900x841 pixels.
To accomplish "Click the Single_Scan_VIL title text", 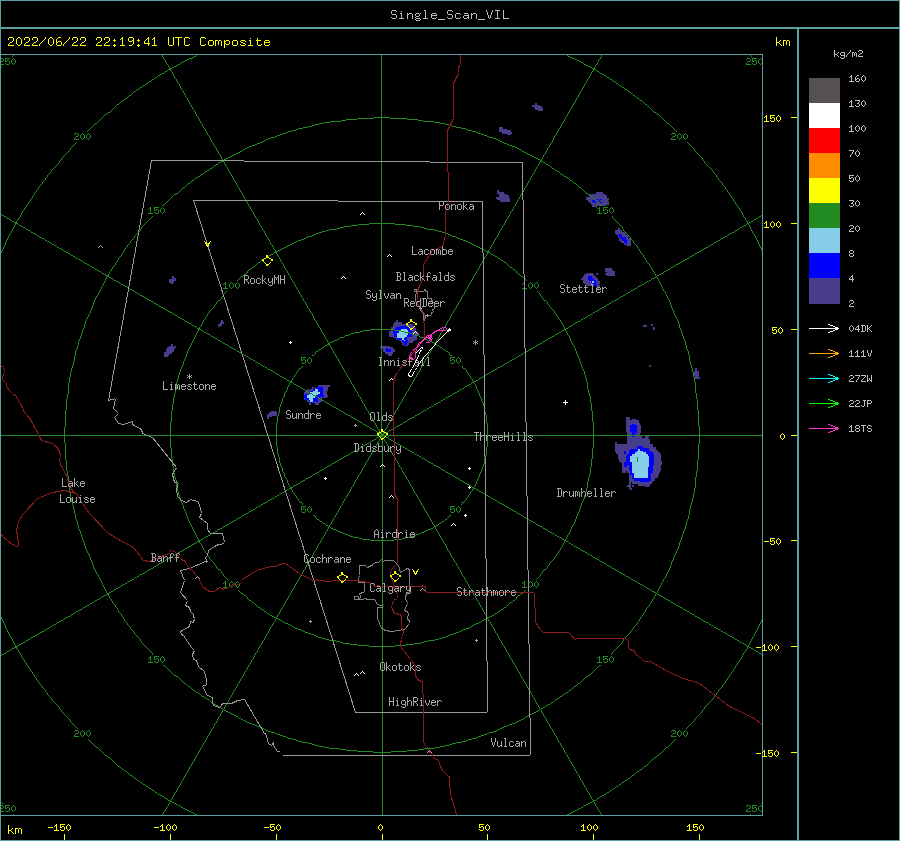I will (449, 15).
